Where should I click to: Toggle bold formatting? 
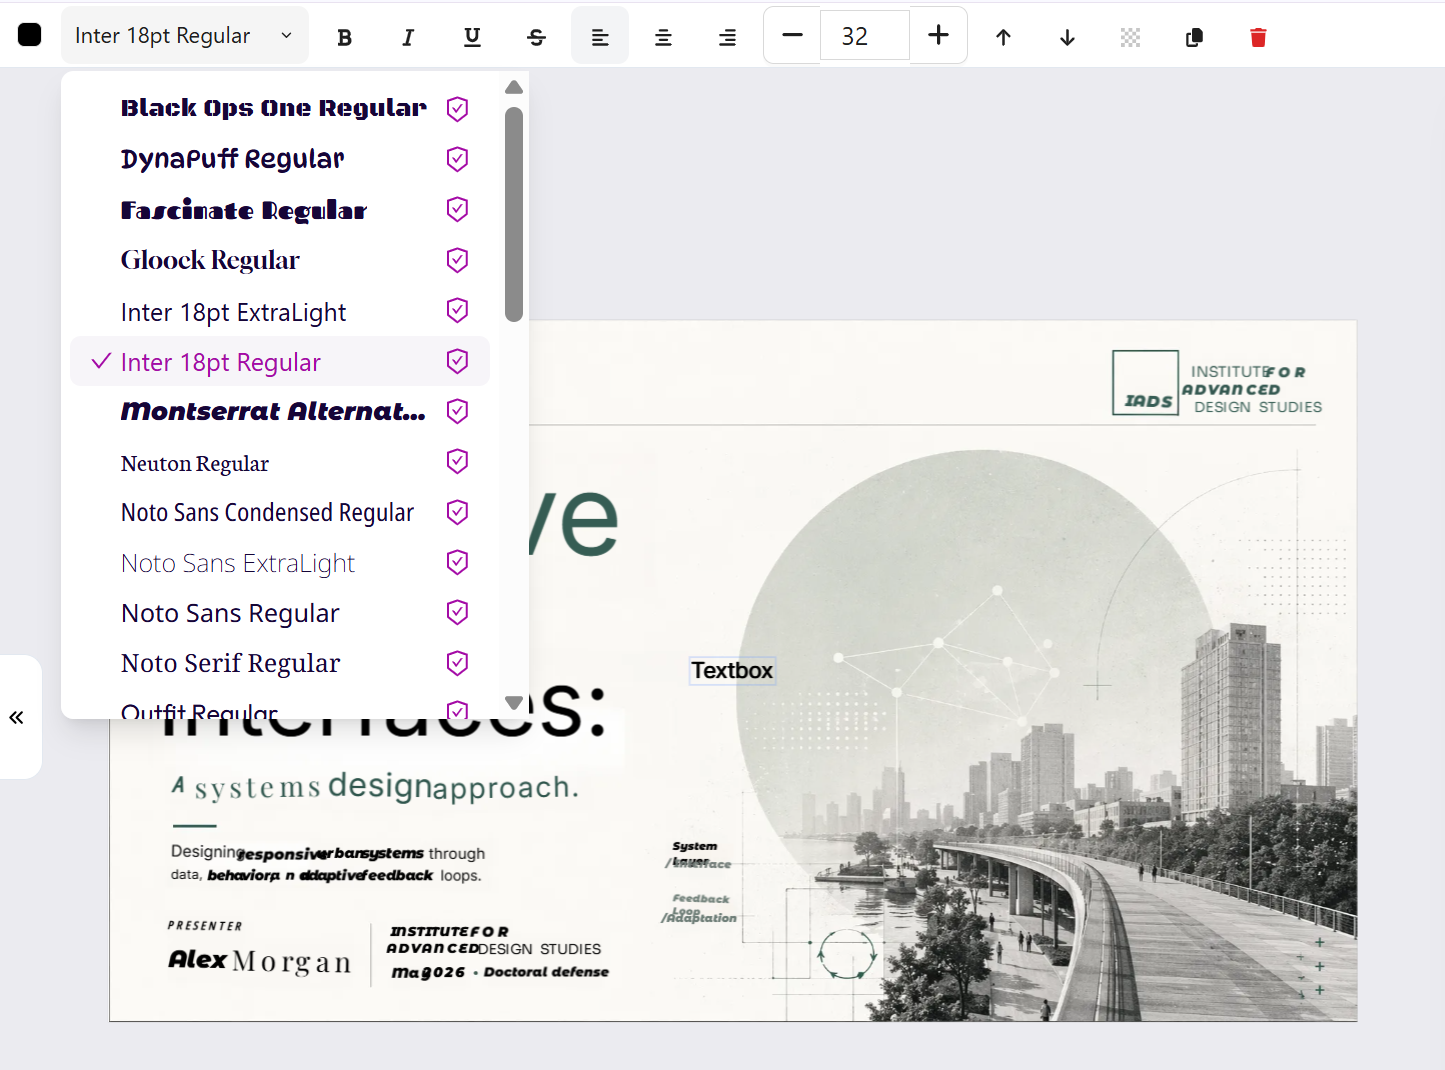click(344, 37)
